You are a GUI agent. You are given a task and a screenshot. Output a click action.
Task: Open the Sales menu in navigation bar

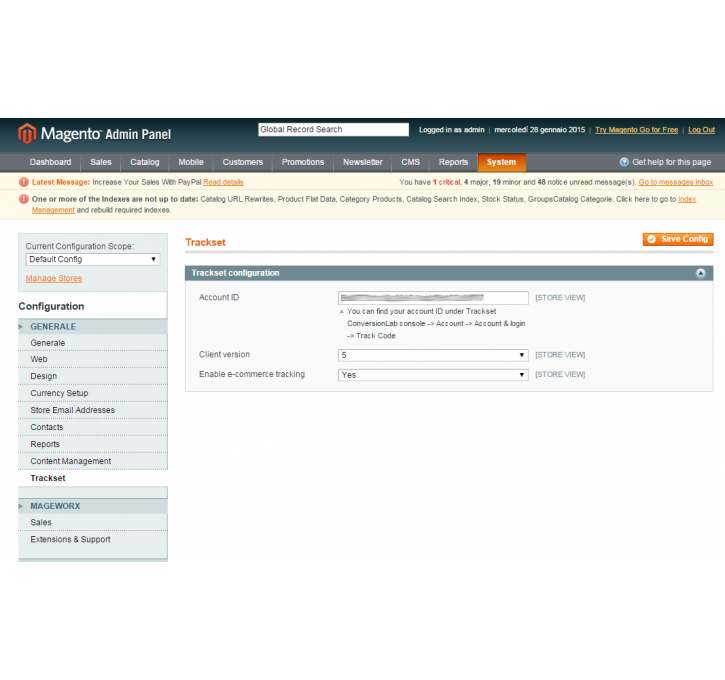[101, 162]
